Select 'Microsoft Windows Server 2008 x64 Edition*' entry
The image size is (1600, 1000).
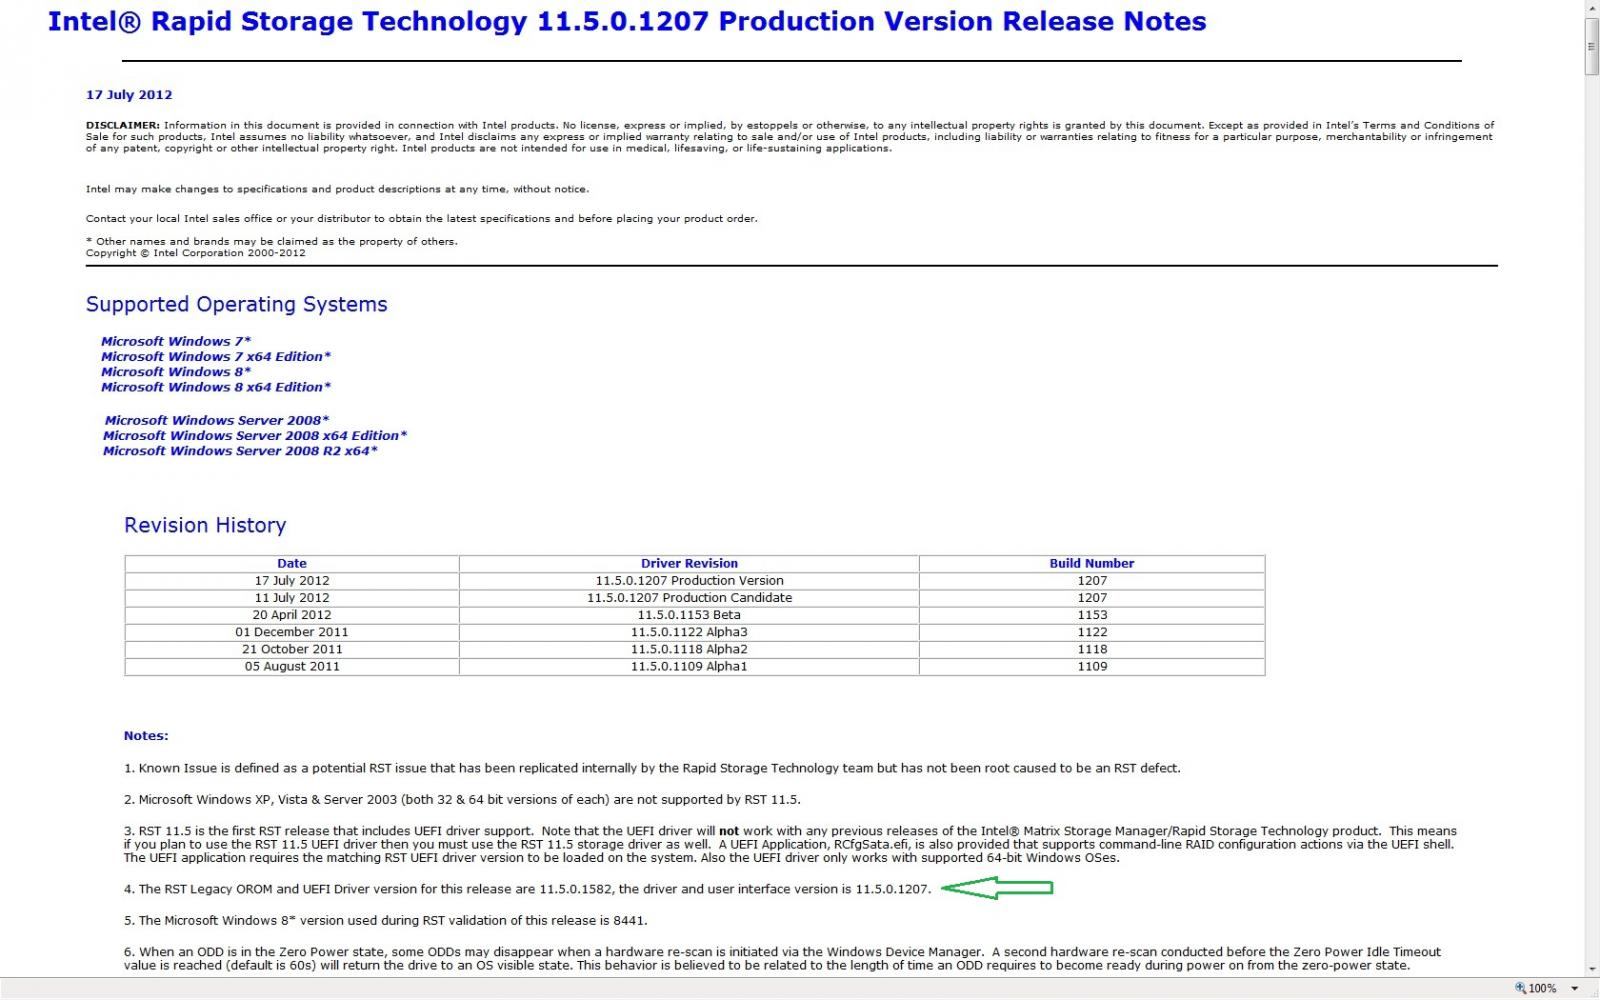point(255,435)
